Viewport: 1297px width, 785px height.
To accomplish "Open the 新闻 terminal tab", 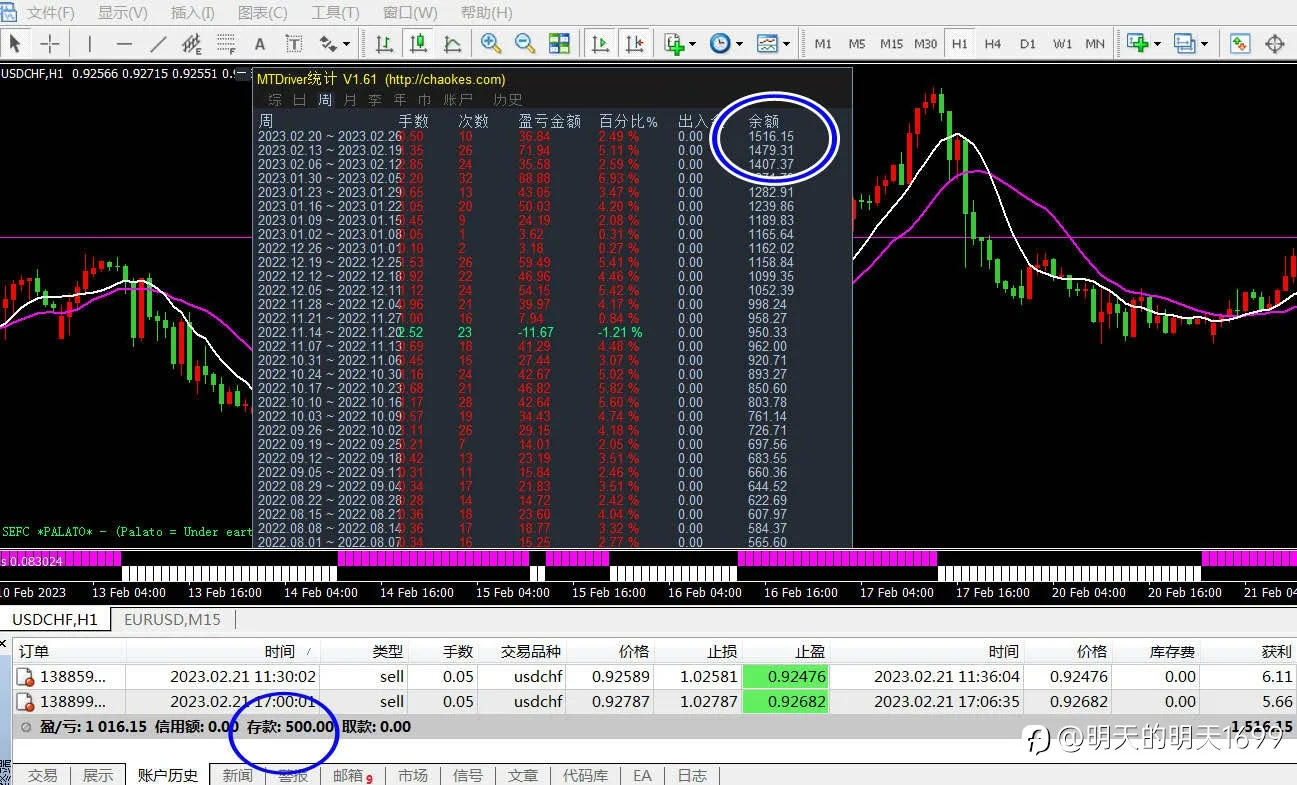I will coord(237,775).
